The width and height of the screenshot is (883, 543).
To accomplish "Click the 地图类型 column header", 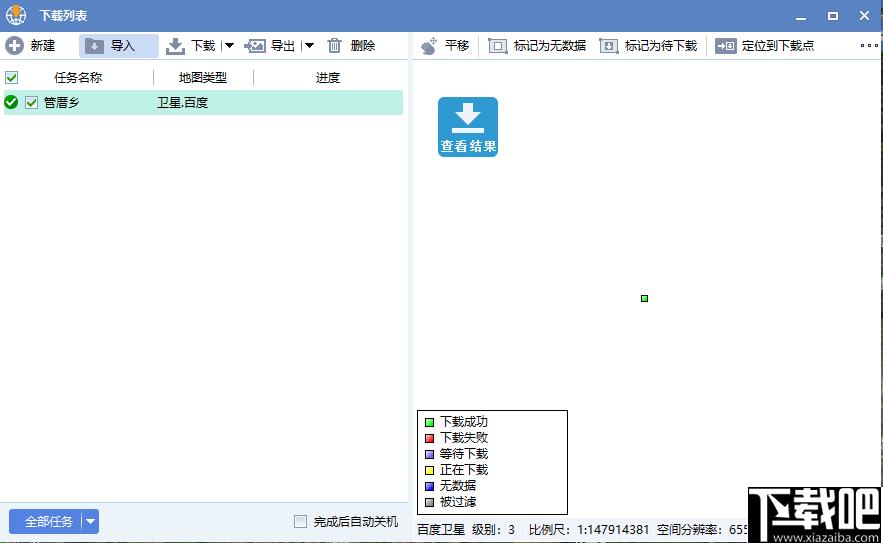I will click(x=203, y=78).
